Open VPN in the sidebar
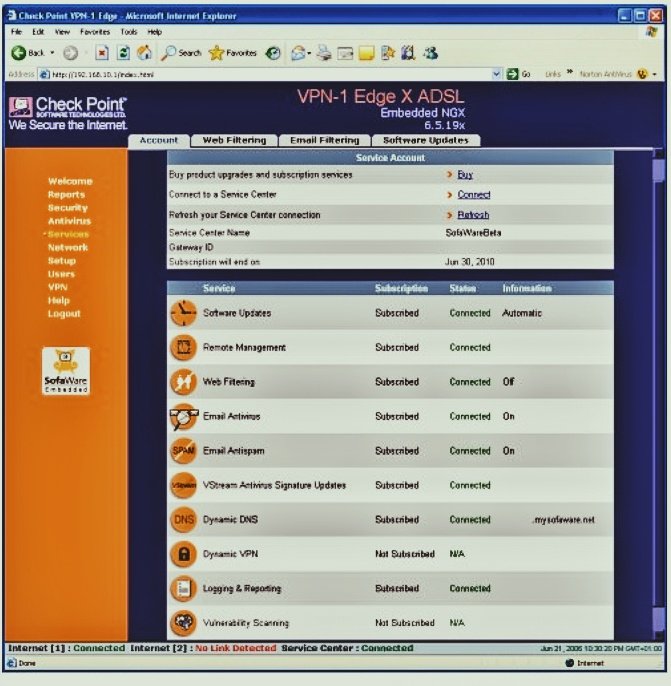This screenshot has width=671, height=686. pyautogui.click(x=58, y=287)
